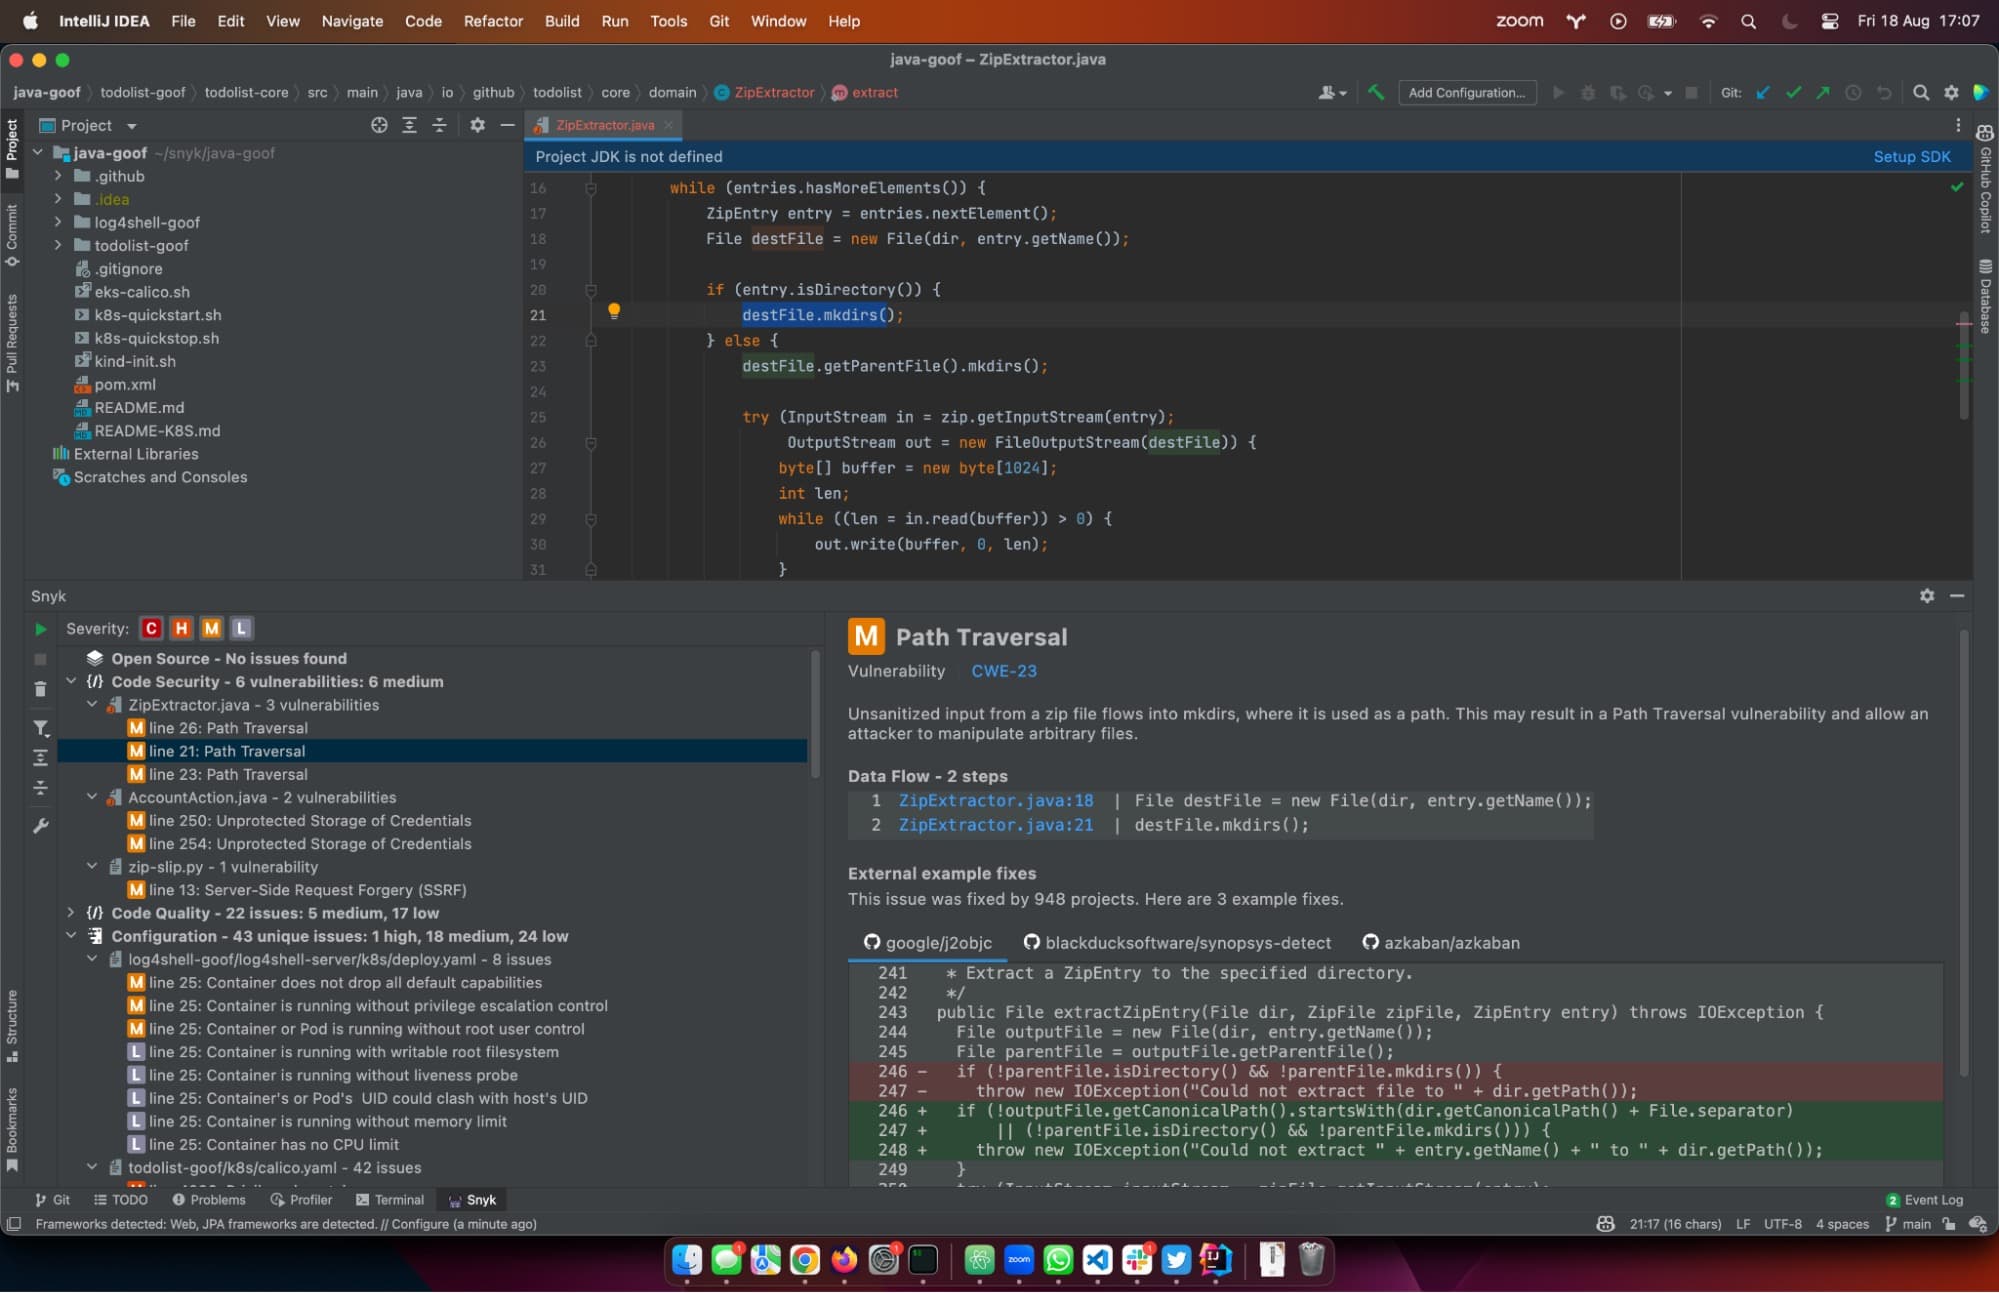Image resolution: width=1999 pixels, height=1293 pixels.
Task: Collapse all in Project panel toolbar
Action: click(439, 125)
